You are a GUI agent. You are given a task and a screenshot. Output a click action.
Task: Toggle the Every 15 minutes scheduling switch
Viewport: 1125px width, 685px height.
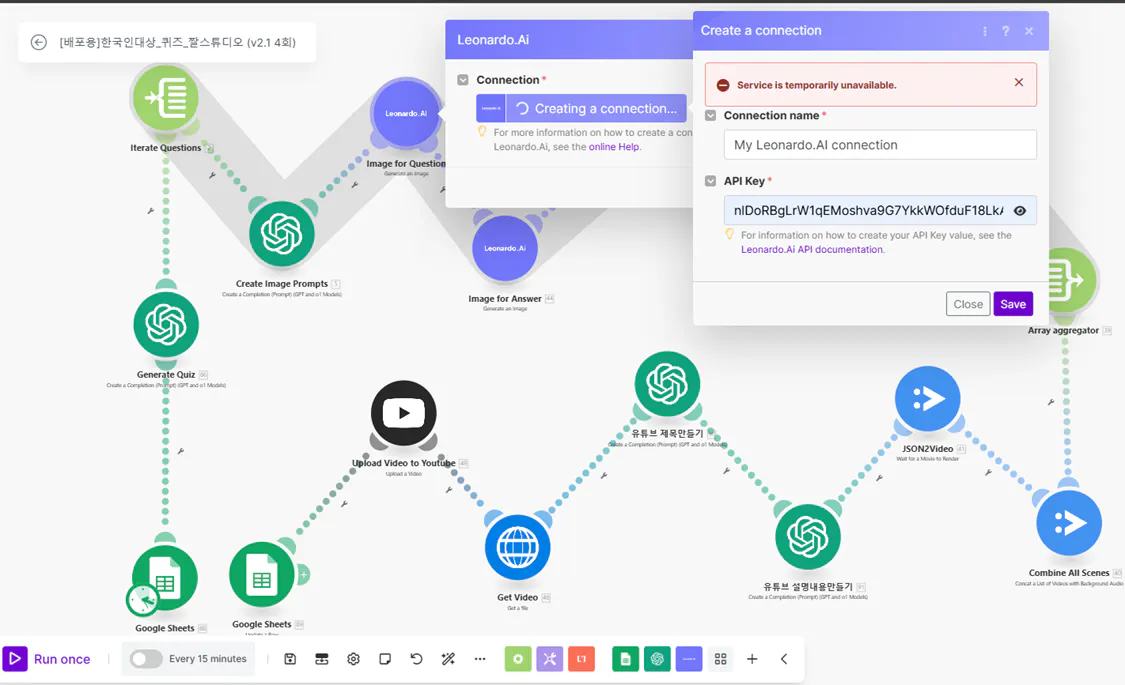click(x=146, y=658)
